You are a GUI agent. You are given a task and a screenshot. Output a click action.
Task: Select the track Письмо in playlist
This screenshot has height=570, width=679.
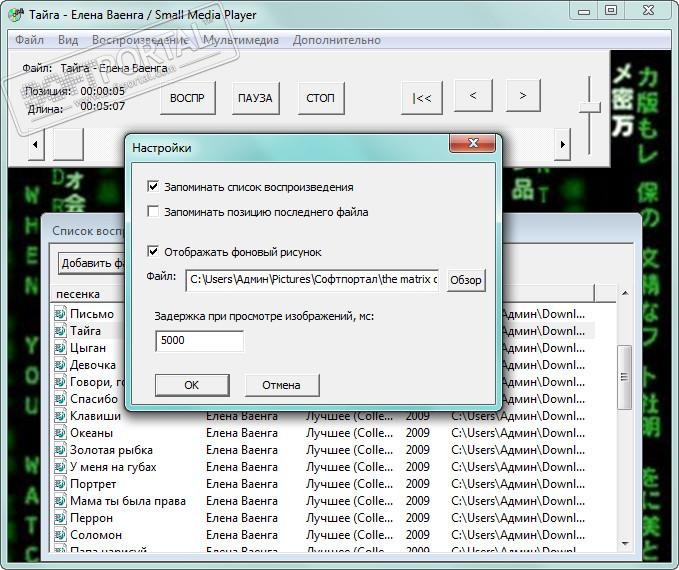tap(92, 314)
